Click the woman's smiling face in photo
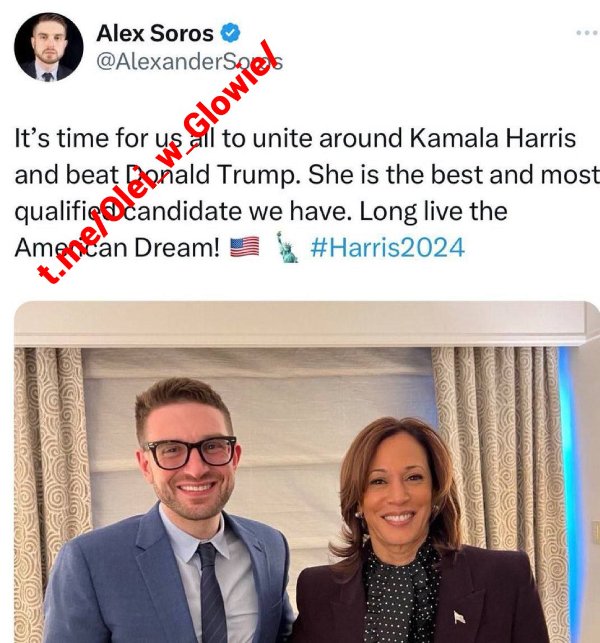 (397, 489)
